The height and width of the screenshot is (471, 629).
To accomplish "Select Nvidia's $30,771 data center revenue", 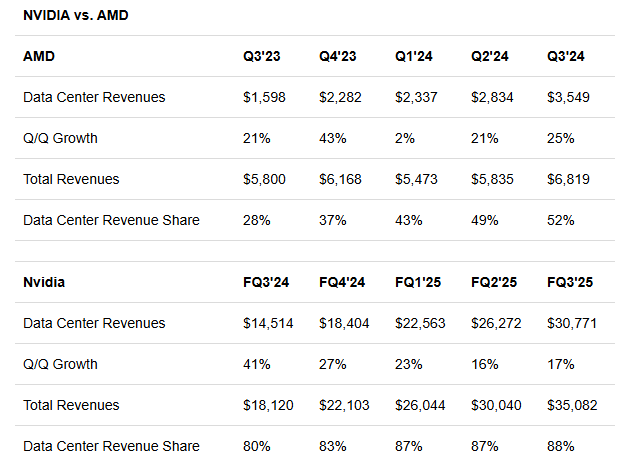I will [571, 323].
